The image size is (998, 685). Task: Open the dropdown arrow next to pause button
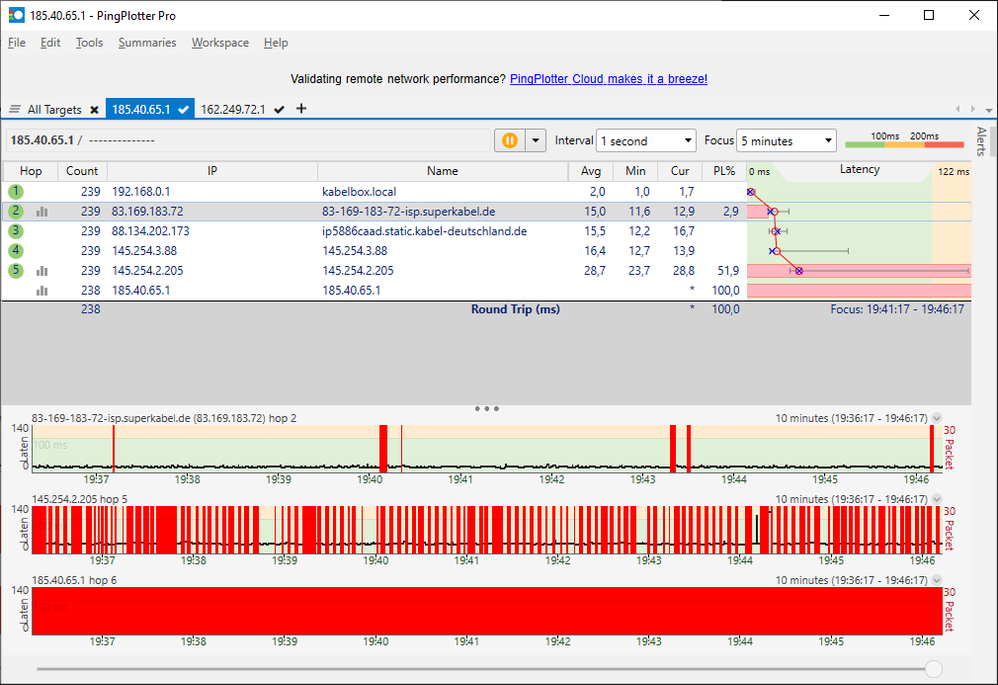(536, 140)
